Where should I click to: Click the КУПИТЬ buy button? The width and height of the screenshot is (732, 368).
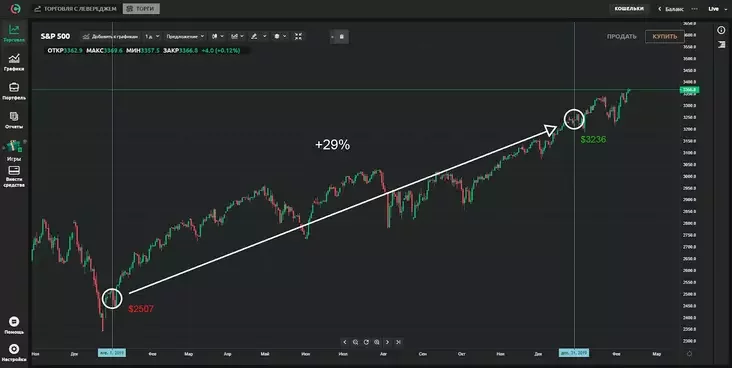coord(665,36)
